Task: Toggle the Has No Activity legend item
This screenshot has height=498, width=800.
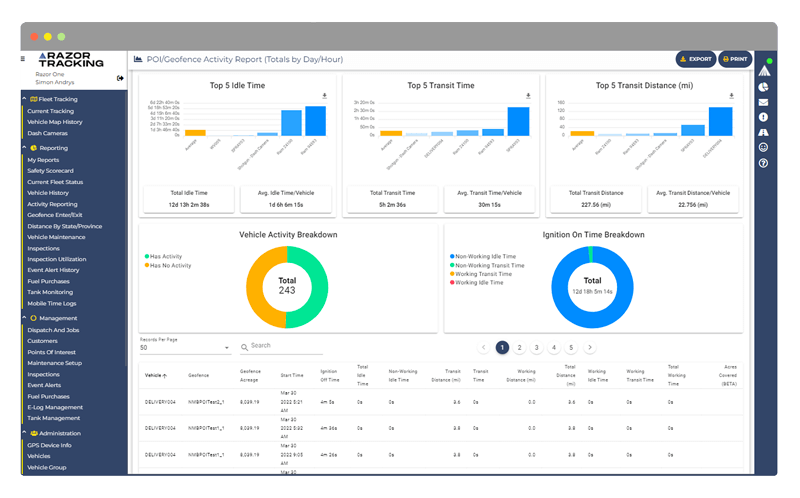Action: 168,265
